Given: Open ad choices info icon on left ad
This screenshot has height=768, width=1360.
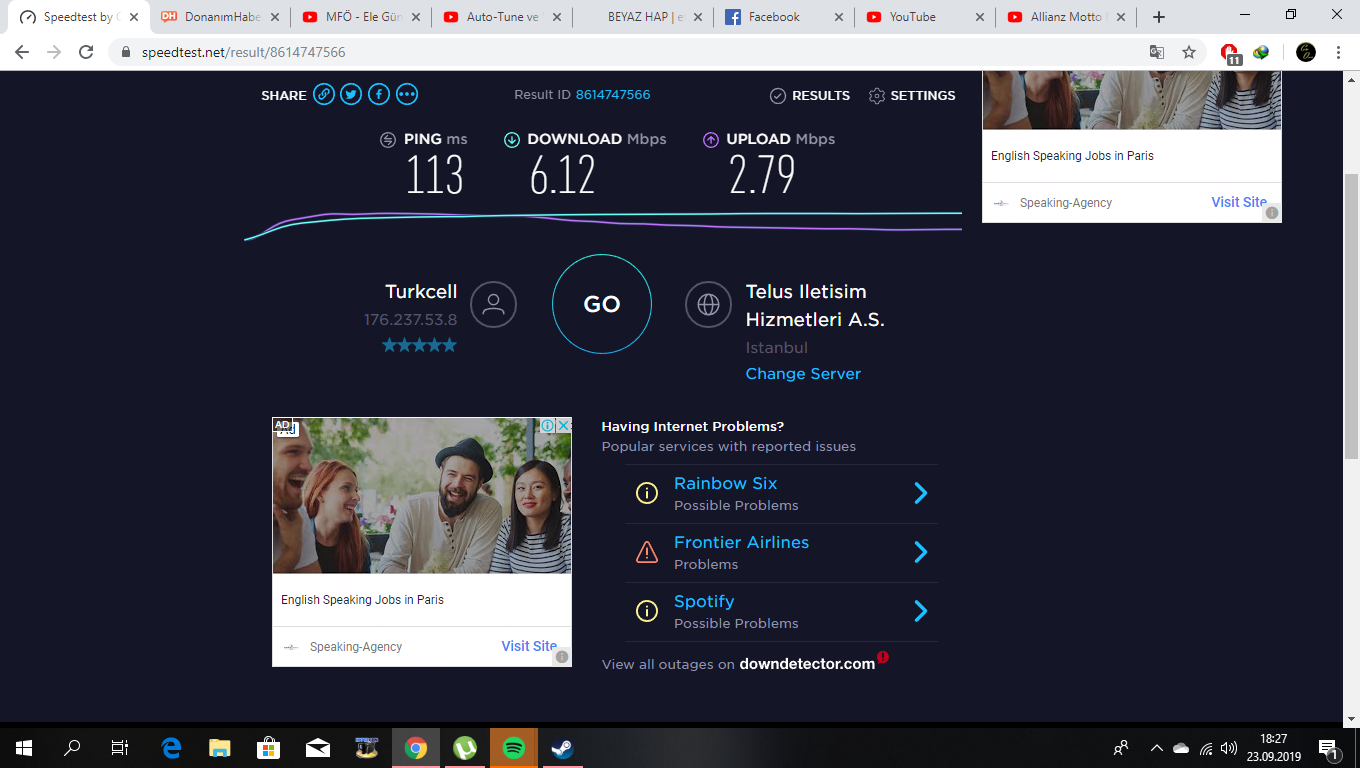Looking at the screenshot, I should tap(548, 425).
